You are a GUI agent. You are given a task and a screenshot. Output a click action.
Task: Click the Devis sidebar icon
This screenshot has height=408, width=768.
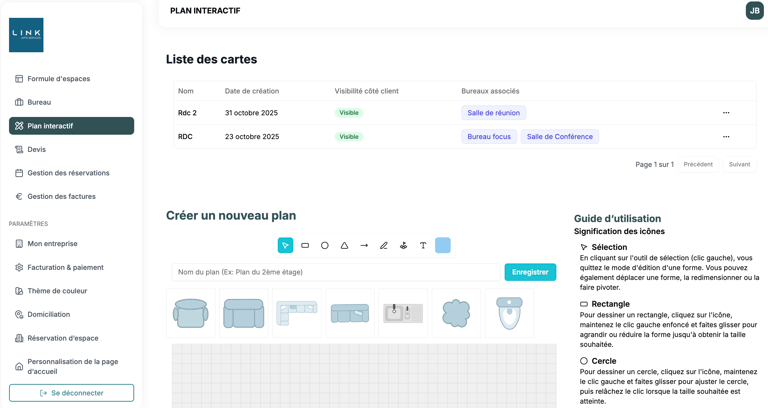pos(19,149)
